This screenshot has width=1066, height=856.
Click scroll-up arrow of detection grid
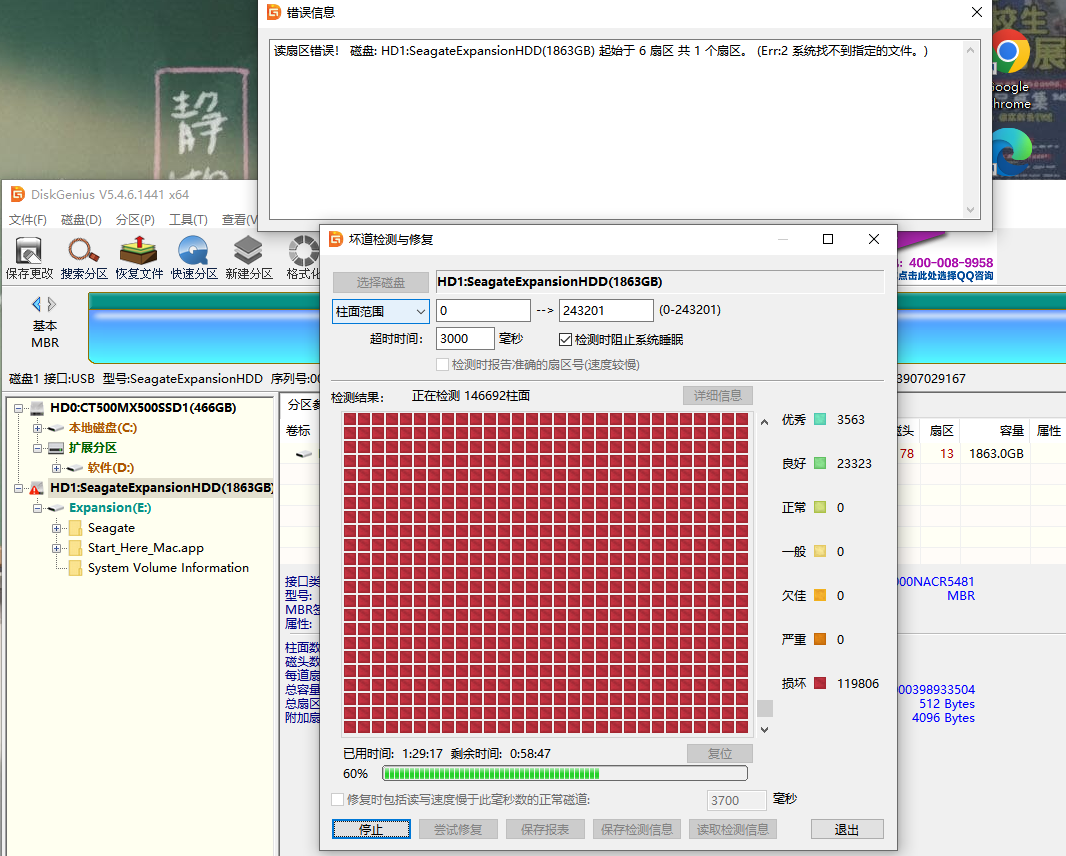[765, 422]
